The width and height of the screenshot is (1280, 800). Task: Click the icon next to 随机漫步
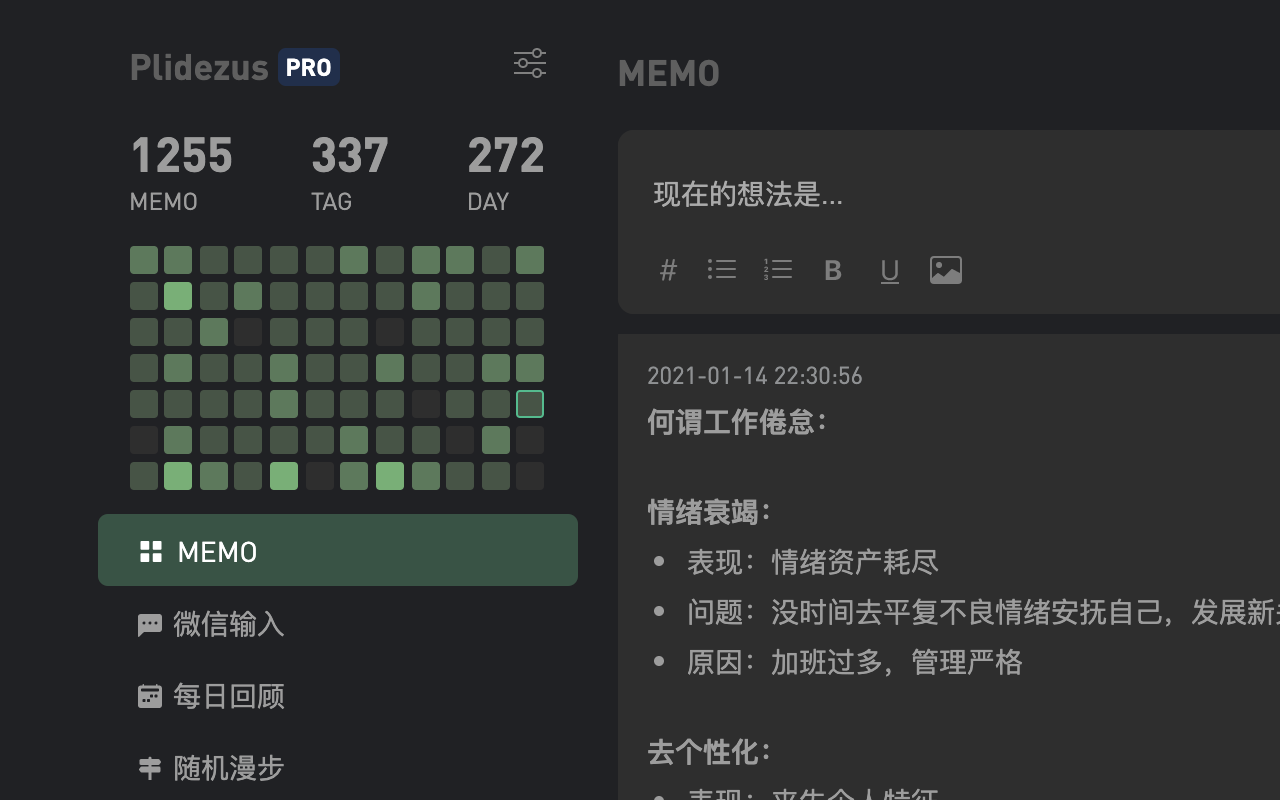150,768
